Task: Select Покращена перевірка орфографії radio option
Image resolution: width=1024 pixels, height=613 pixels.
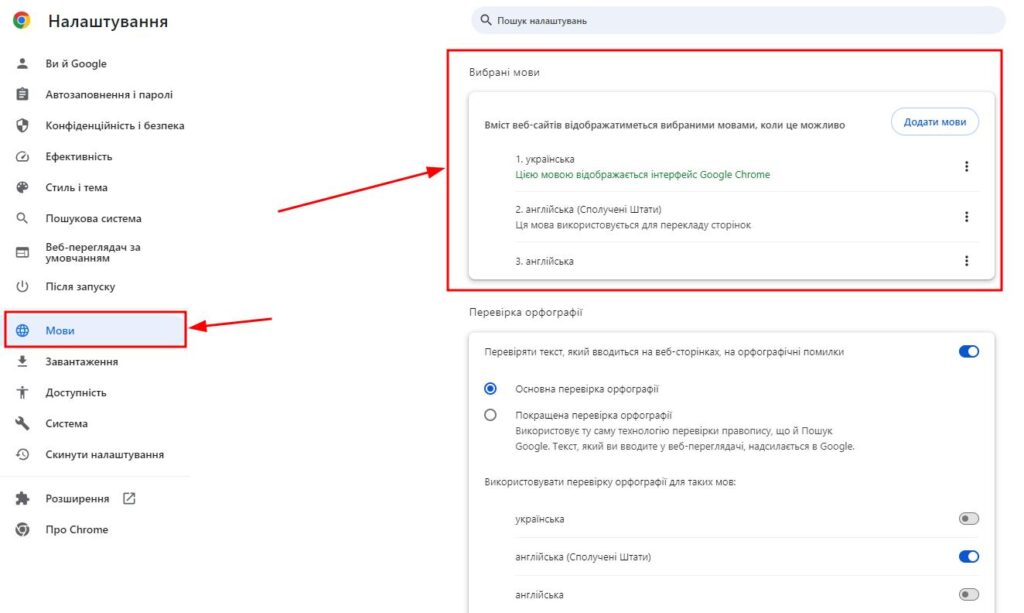Action: point(490,415)
